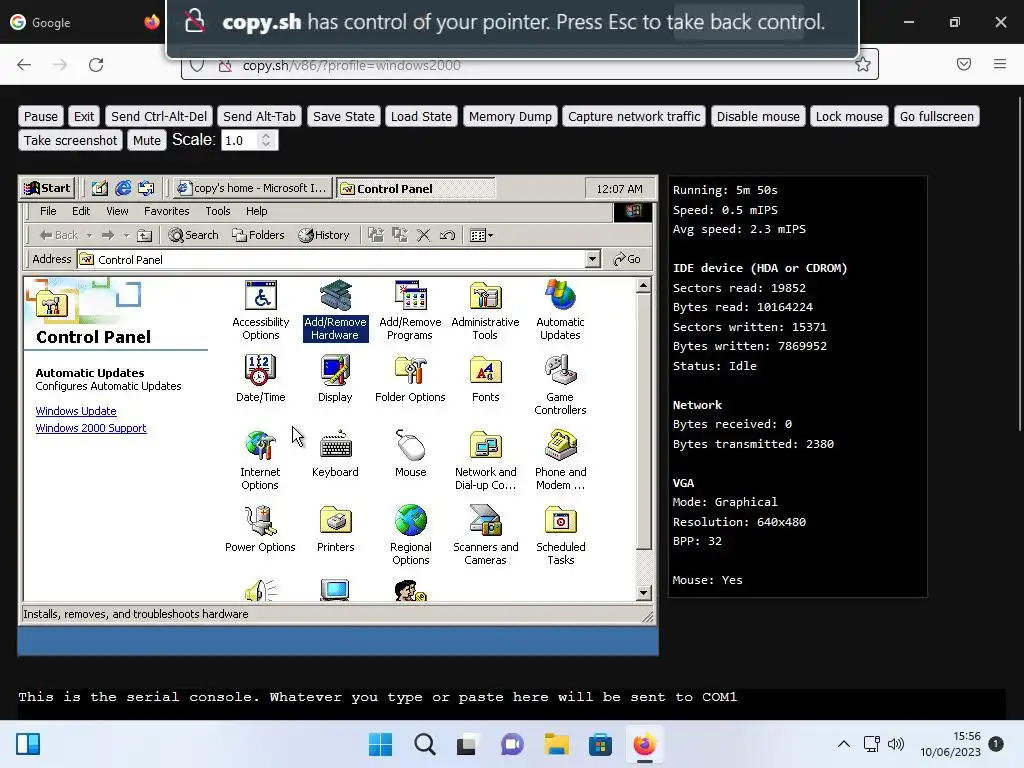The height and width of the screenshot is (768, 1024).
Task: Open Game Controllers icon
Action: pos(560,385)
